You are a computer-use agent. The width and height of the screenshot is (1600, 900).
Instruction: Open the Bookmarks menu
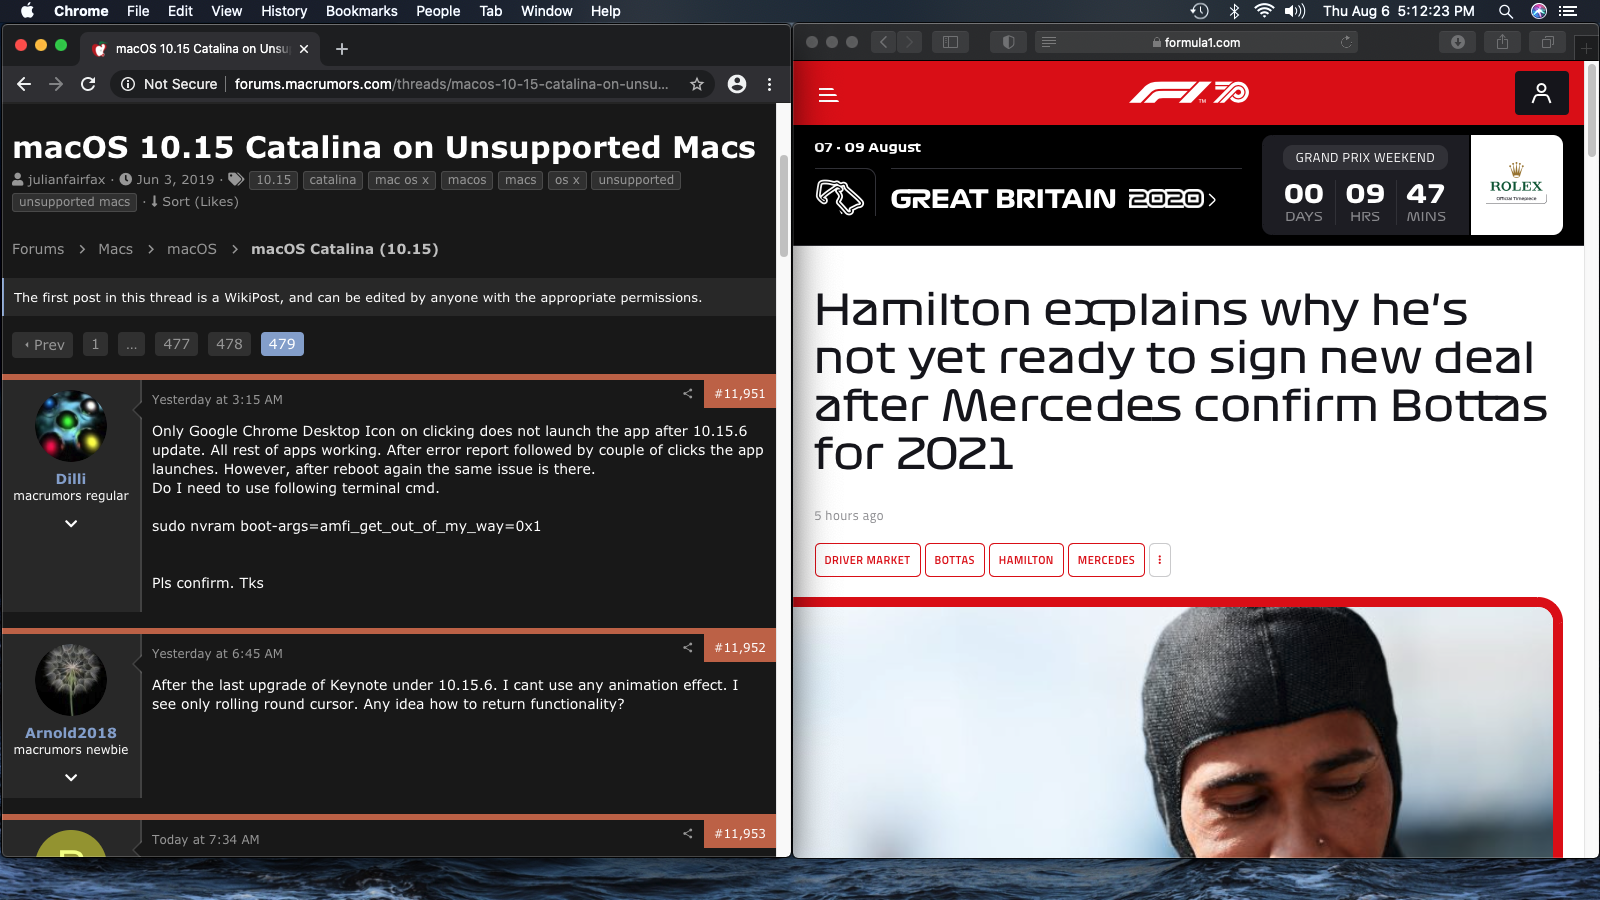click(362, 11)
